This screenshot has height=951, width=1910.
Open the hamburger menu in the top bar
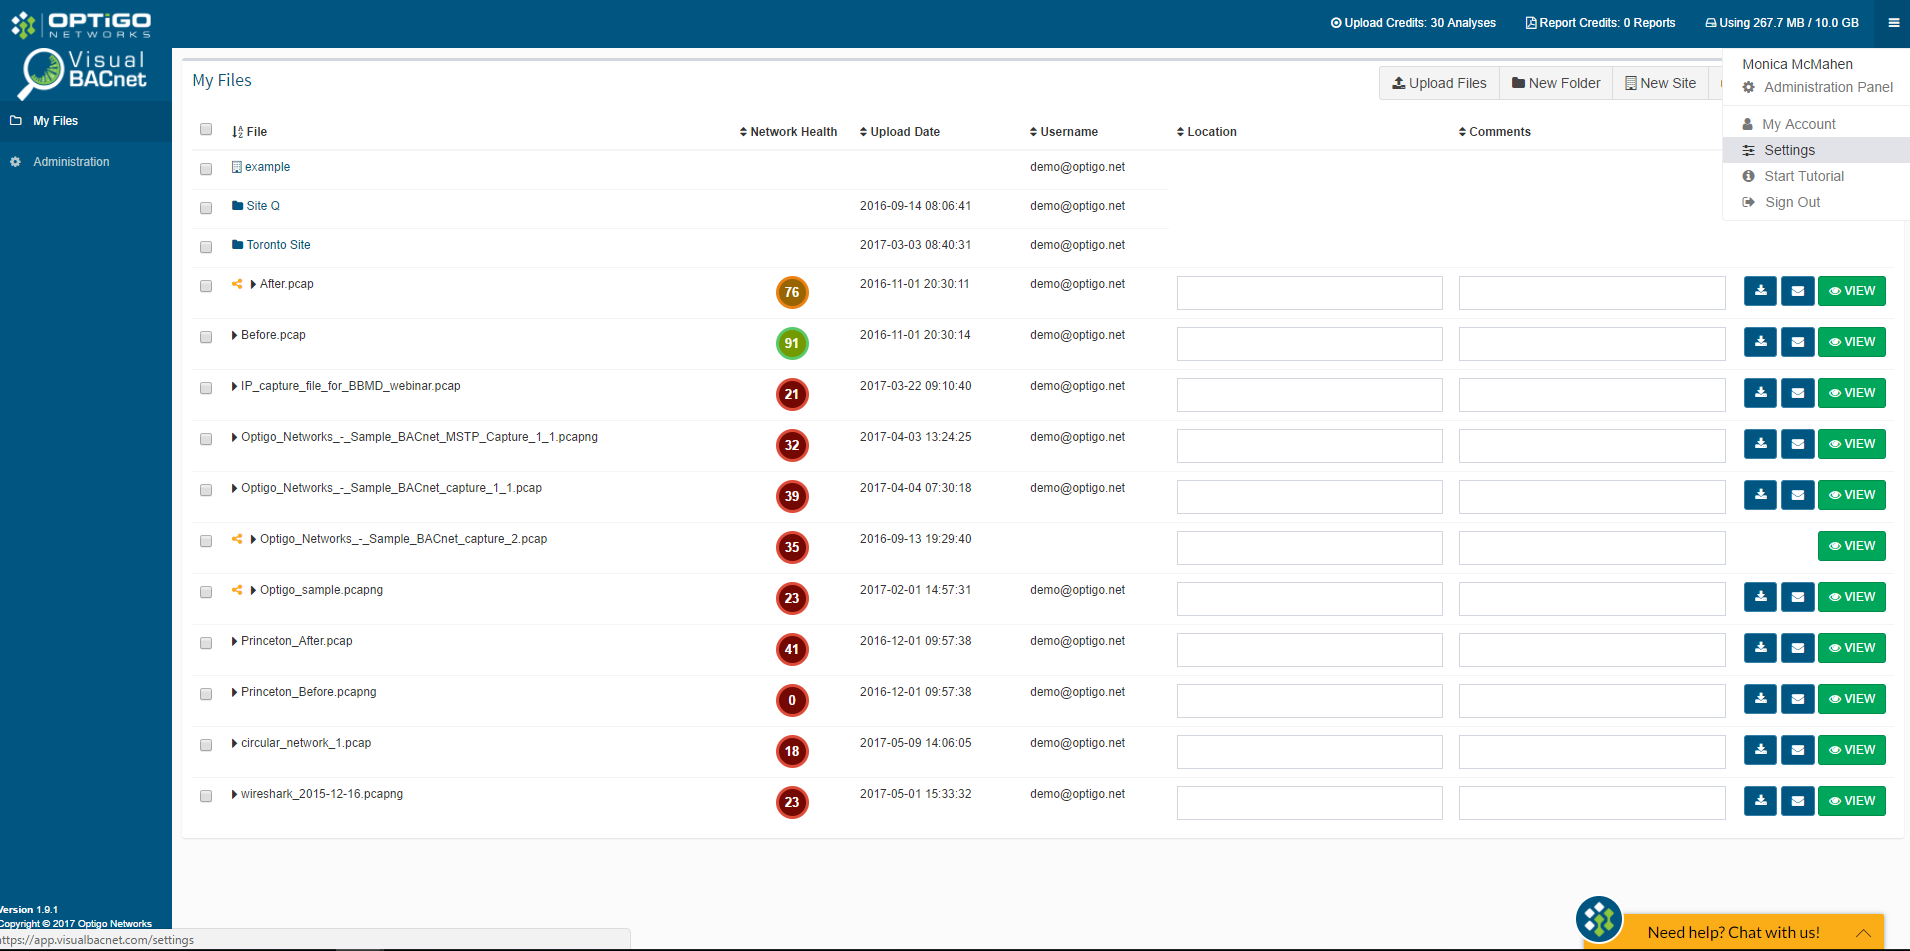click(1893, 22)
